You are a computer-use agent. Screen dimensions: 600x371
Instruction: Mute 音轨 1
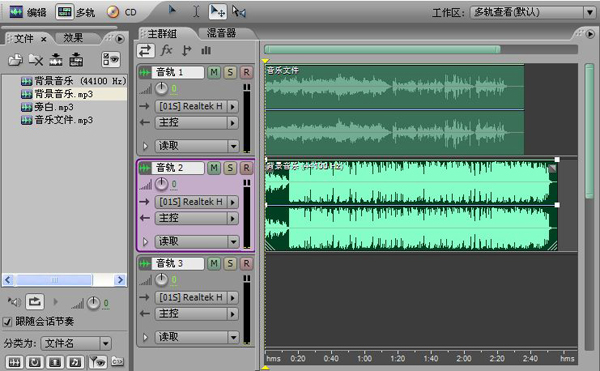(214, 72)
